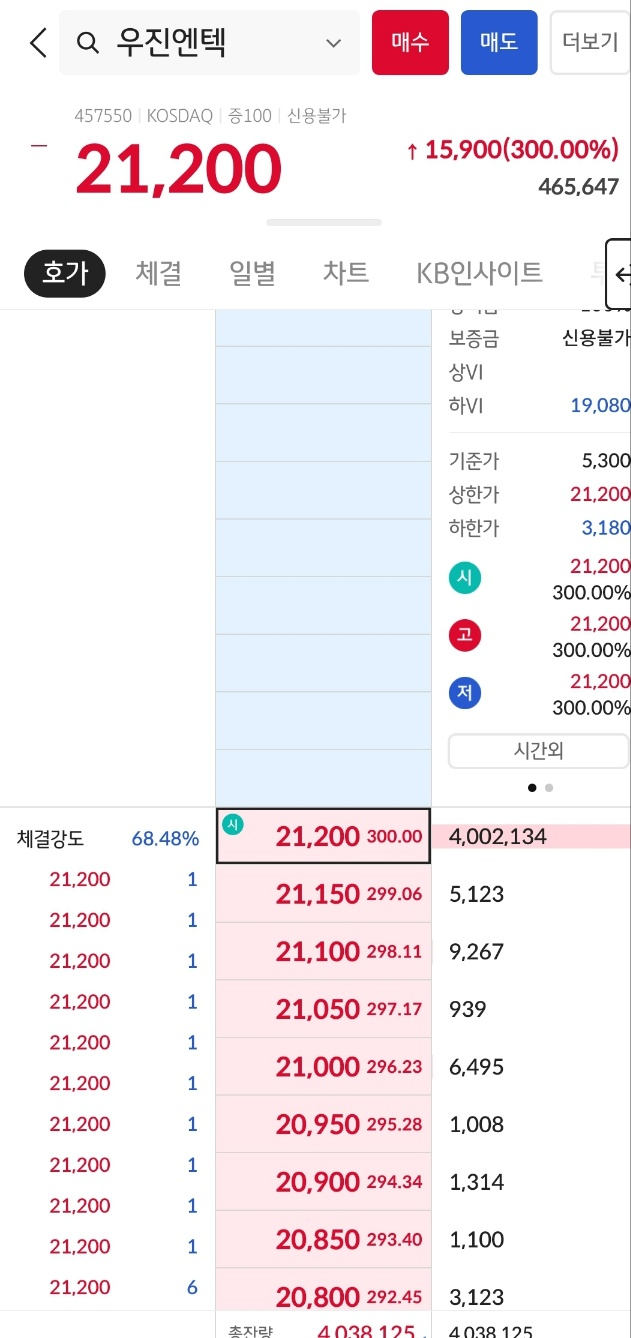This screenshot has height=1338, width=631.
Task: Tap the minus icon left of current price
Action: click(x=39, y=146)
